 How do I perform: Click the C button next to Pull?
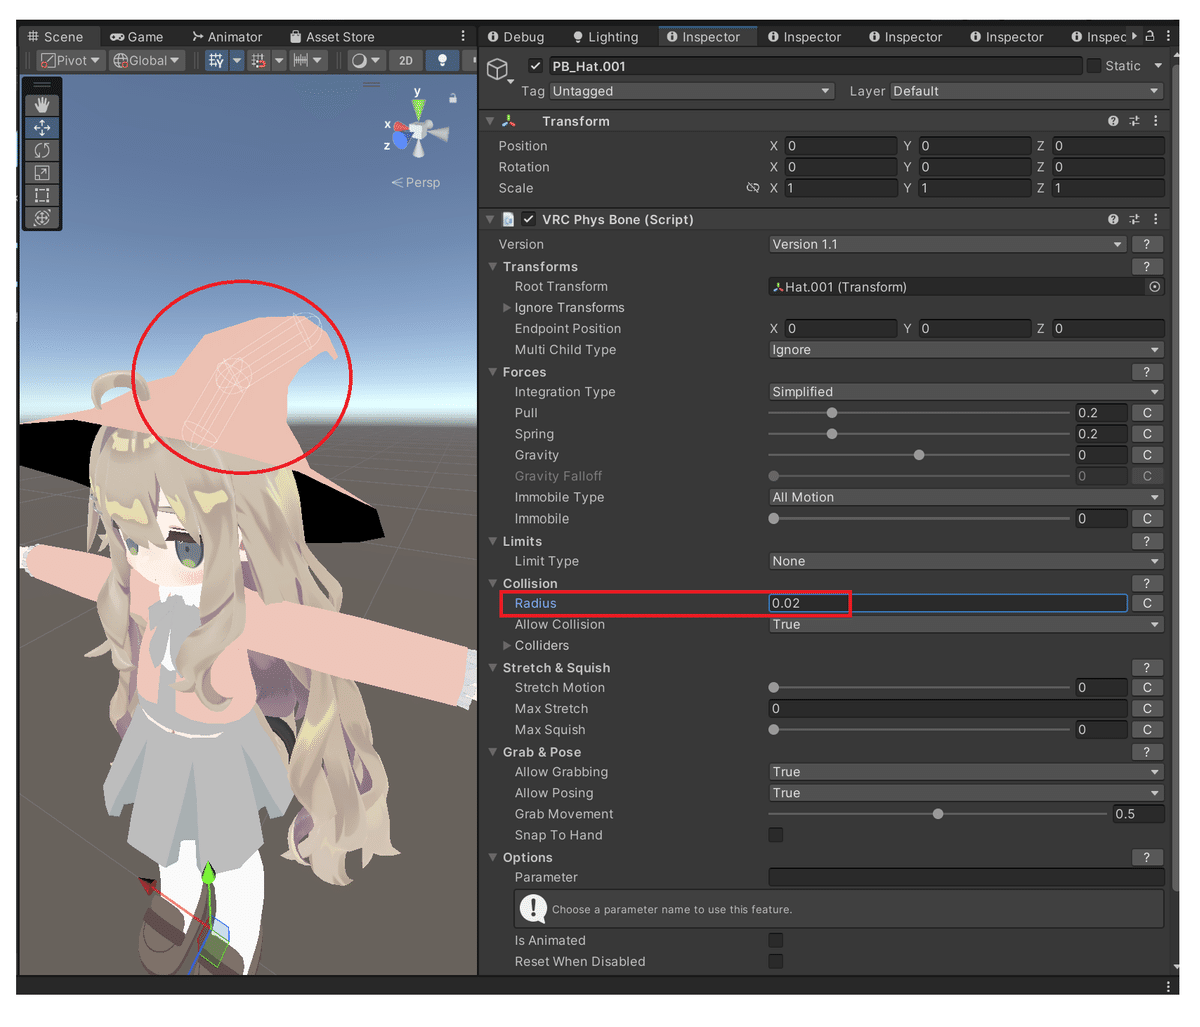(1146, 412)
